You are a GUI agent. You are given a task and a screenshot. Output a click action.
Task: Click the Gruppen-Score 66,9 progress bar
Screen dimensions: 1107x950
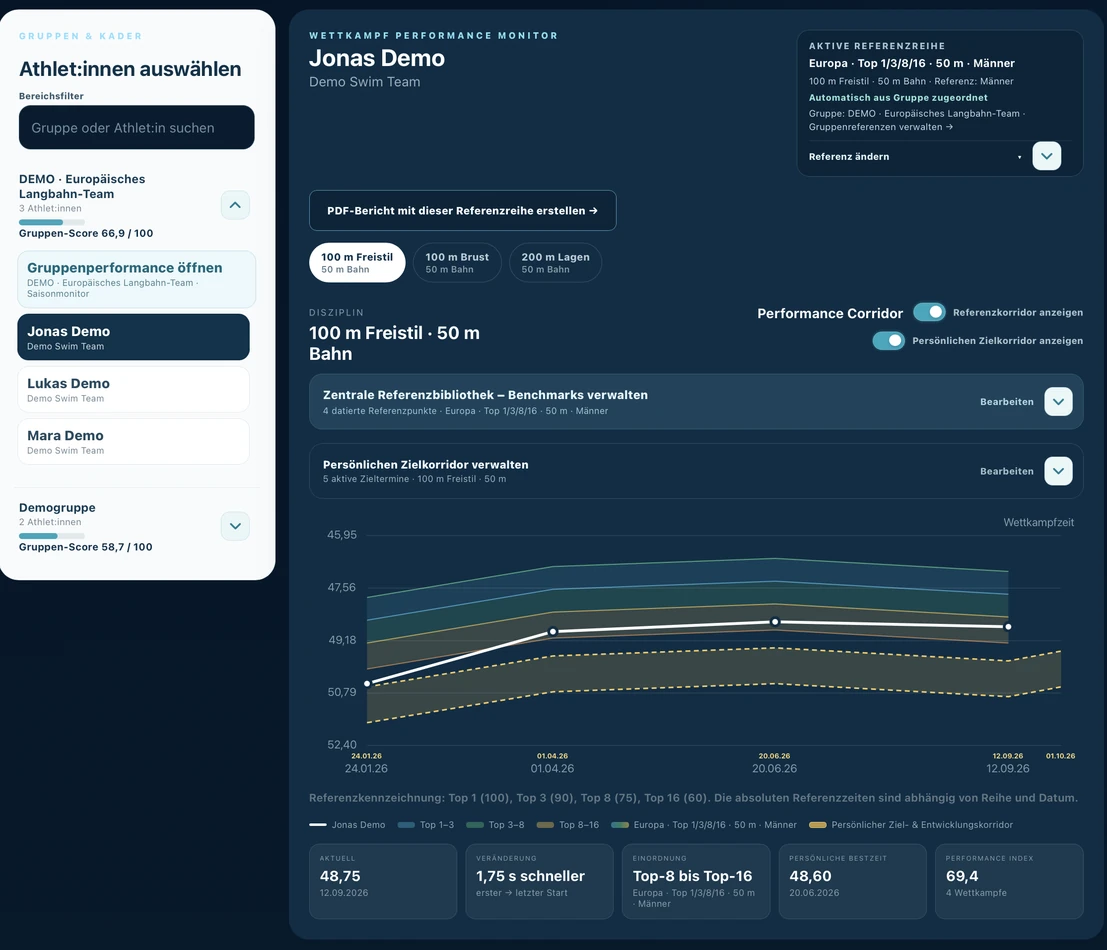pyautogui.click(x=52, y=222)
